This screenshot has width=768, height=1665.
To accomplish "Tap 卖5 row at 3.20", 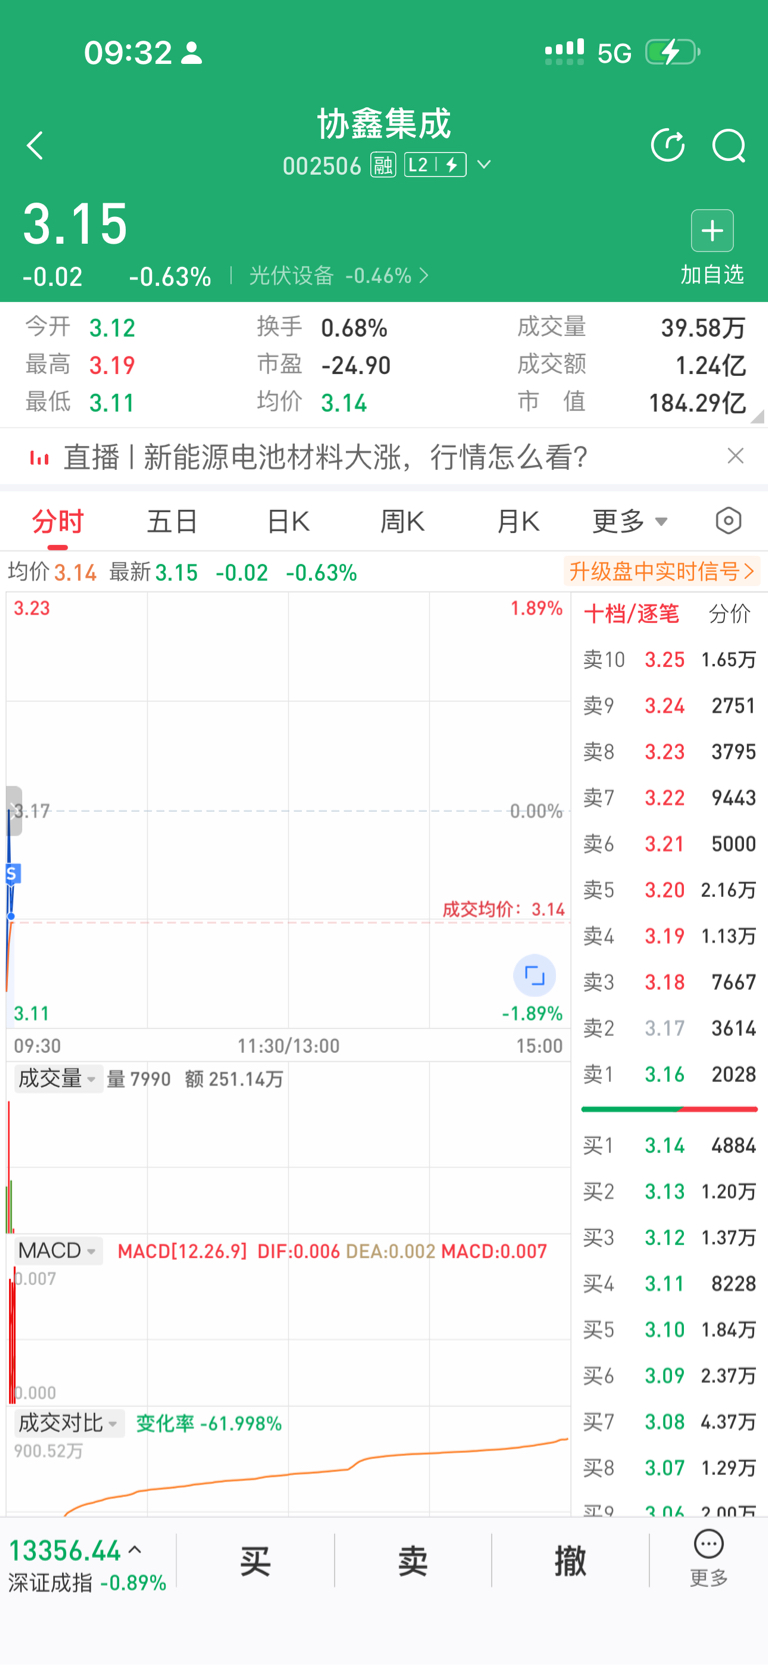I will [669, 890].
